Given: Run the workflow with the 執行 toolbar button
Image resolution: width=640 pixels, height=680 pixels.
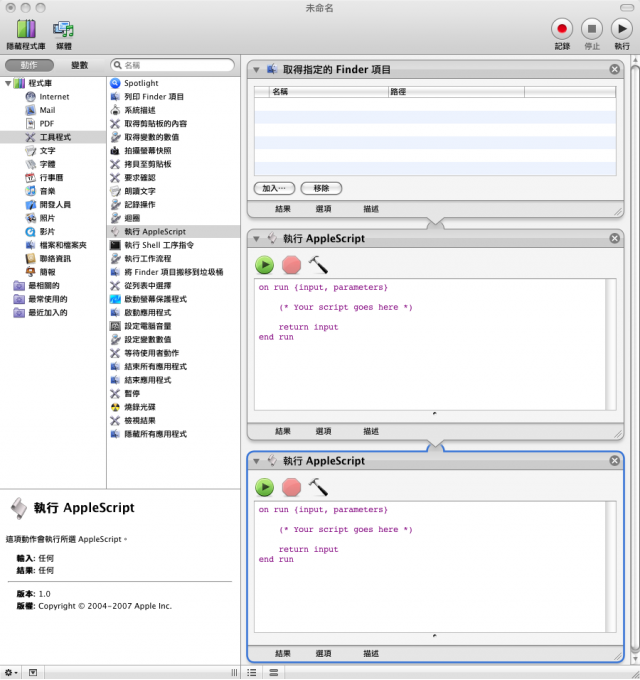Looking at the screenshot, I should 622,29.
